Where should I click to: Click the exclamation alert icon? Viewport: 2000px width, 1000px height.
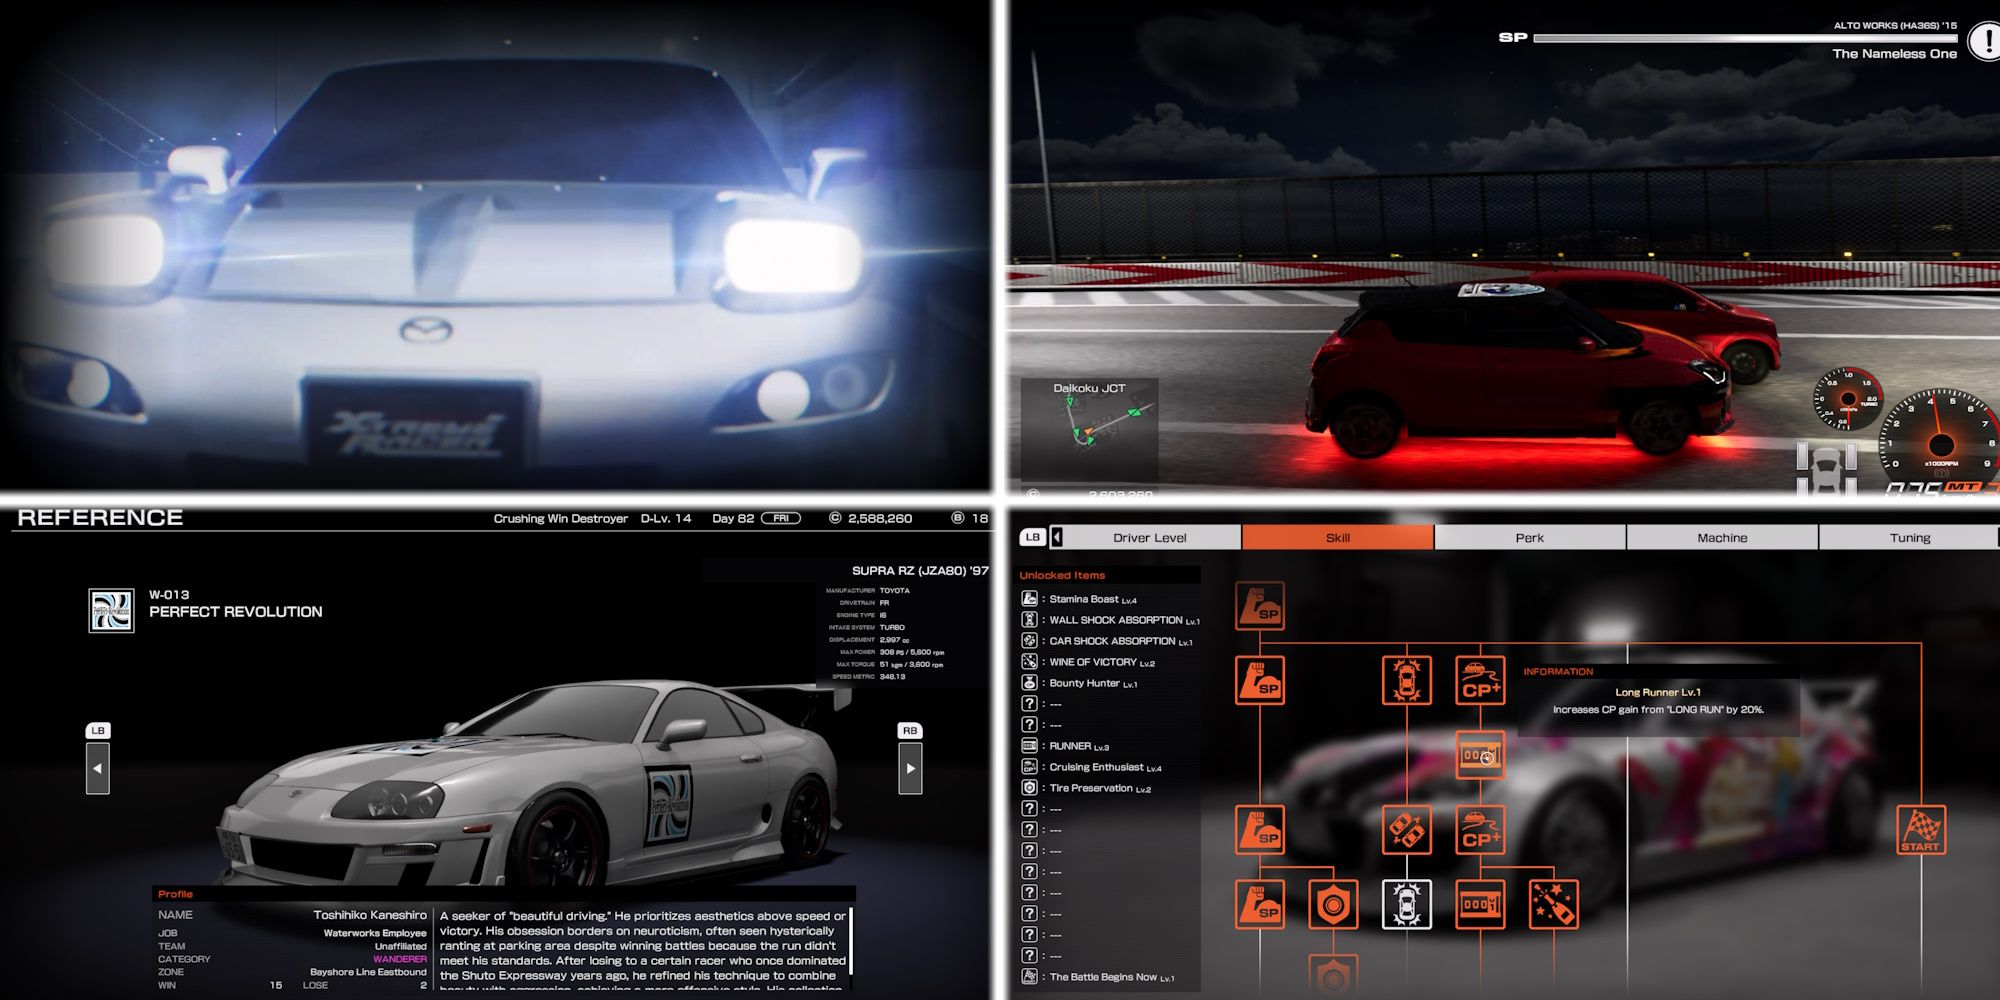coord(1985,41)
